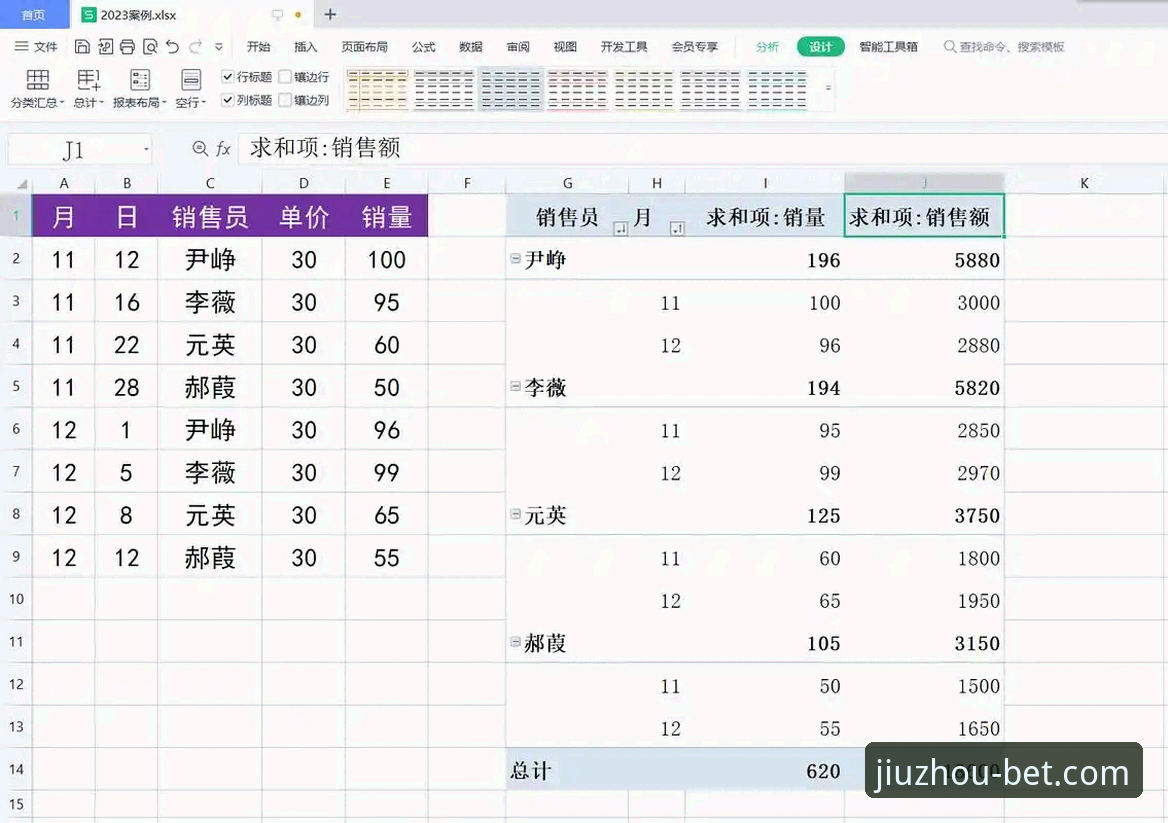Open the 总计 grand totals tool
This screenshot has height=823, width=1168.
pyautogui.click(x=88, y=88)
